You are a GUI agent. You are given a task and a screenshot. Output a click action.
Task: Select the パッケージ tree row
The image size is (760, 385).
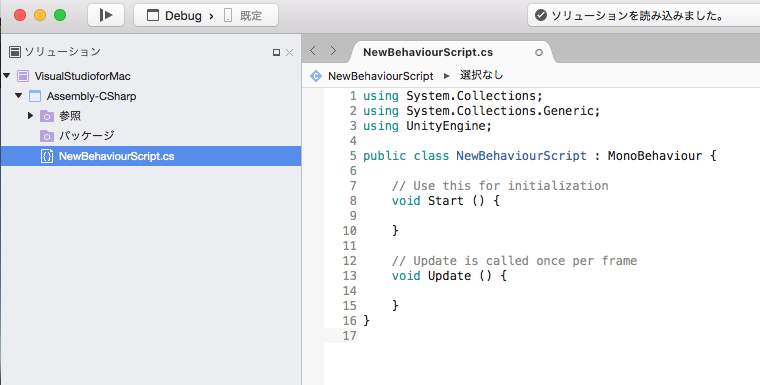(x=151, y=136)
